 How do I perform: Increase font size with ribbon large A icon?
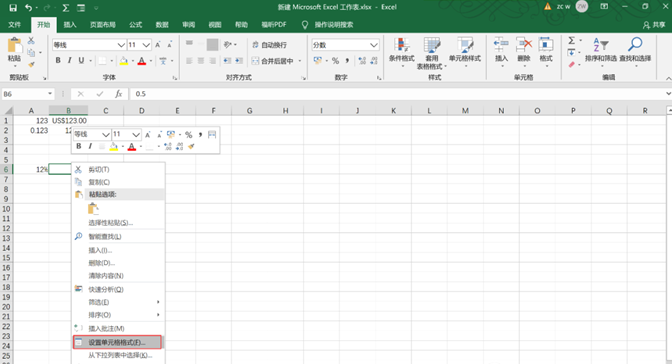(158, 45)
